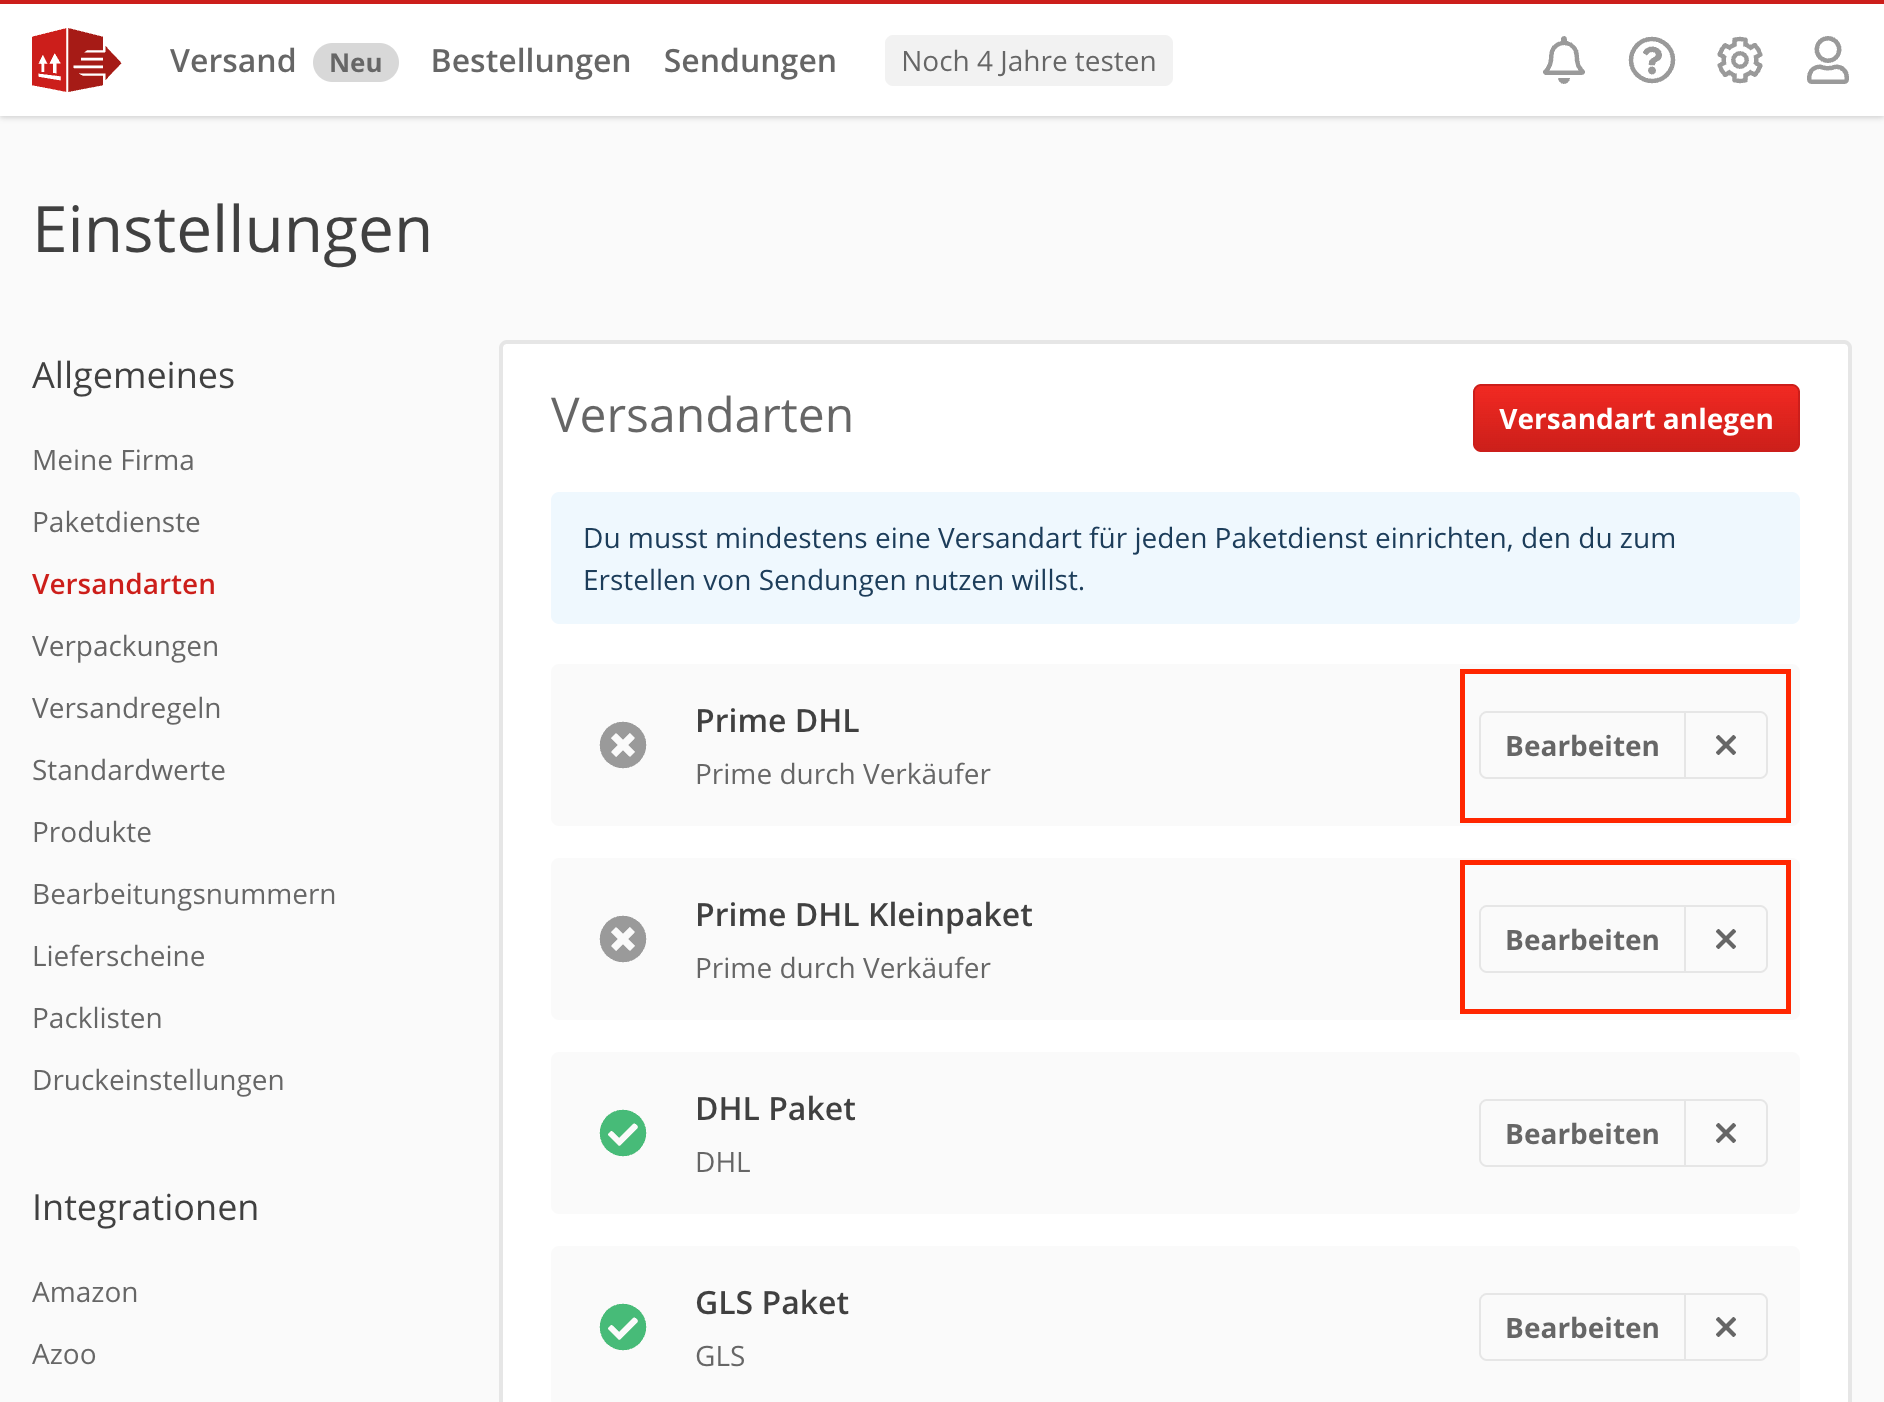Delete the DHL Paket shipping method
Image resolution: width=1884 pixels, height=1402 pixels.
click(1726, 1133)
